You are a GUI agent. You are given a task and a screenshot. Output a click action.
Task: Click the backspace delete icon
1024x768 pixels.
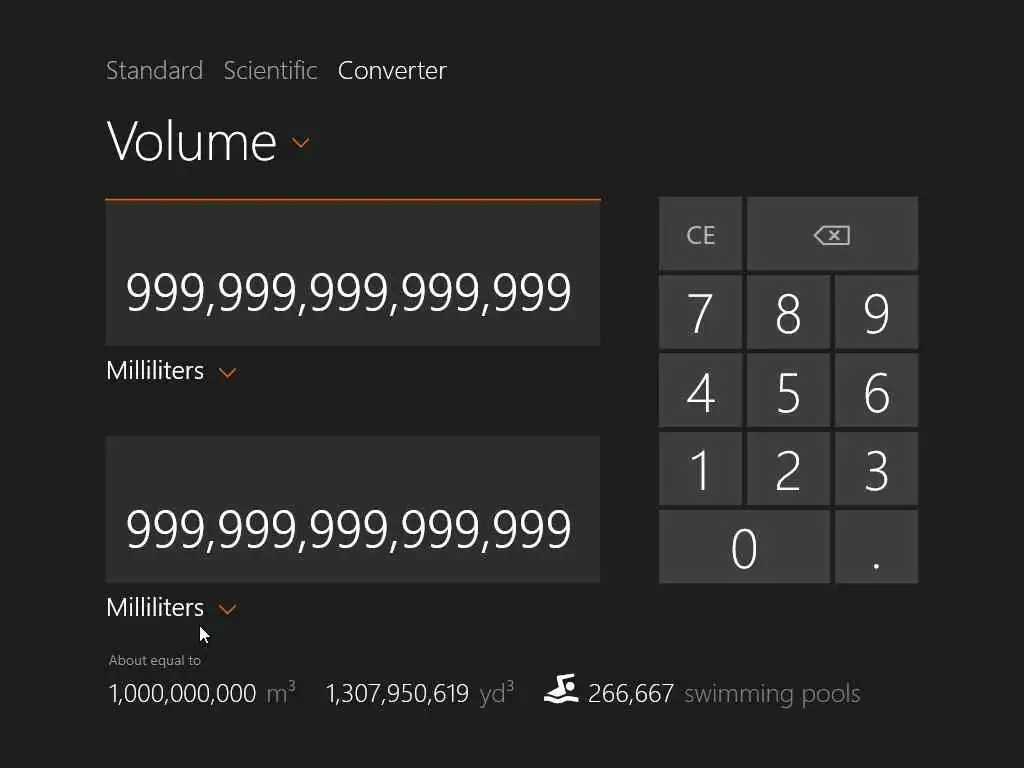[x=832, y=235]
